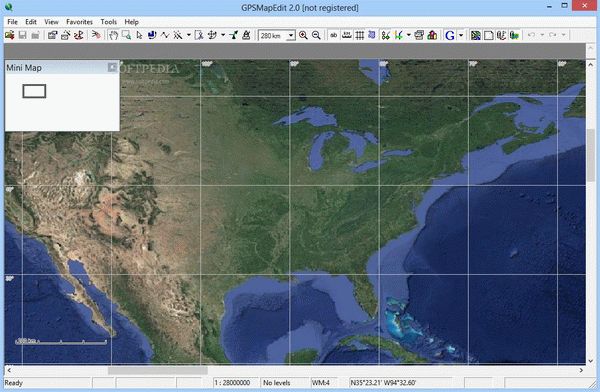
Task: Click the vertical scrollbar thumb
Action: 591,156
